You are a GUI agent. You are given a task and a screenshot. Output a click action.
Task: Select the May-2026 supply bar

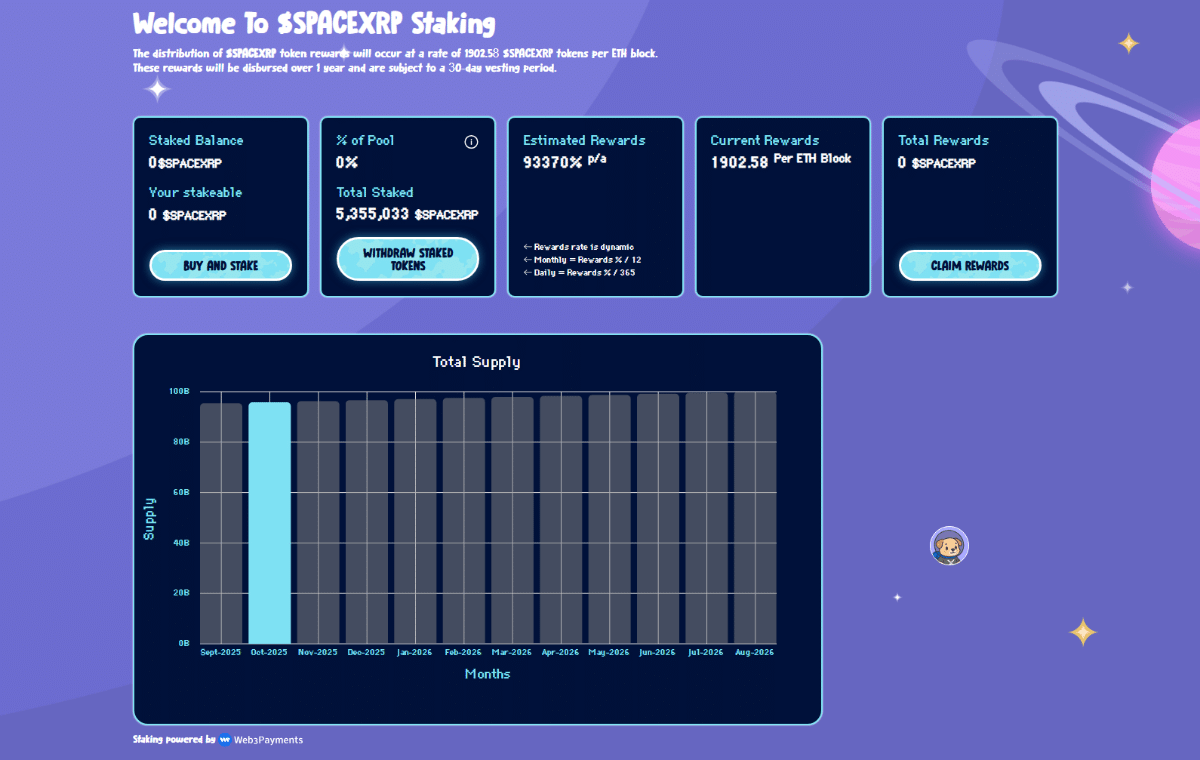coord(609,519)
